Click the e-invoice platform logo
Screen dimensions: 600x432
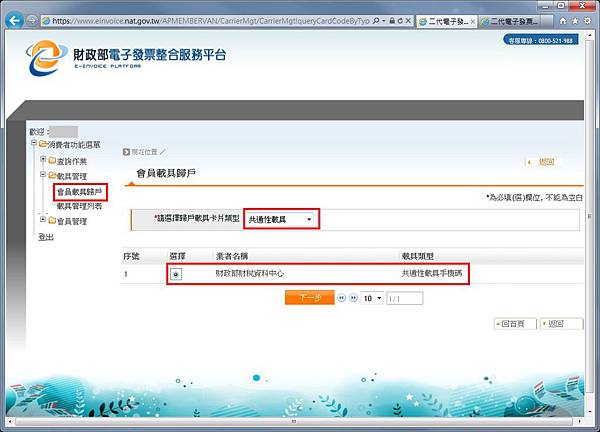[x=126, y=57]
